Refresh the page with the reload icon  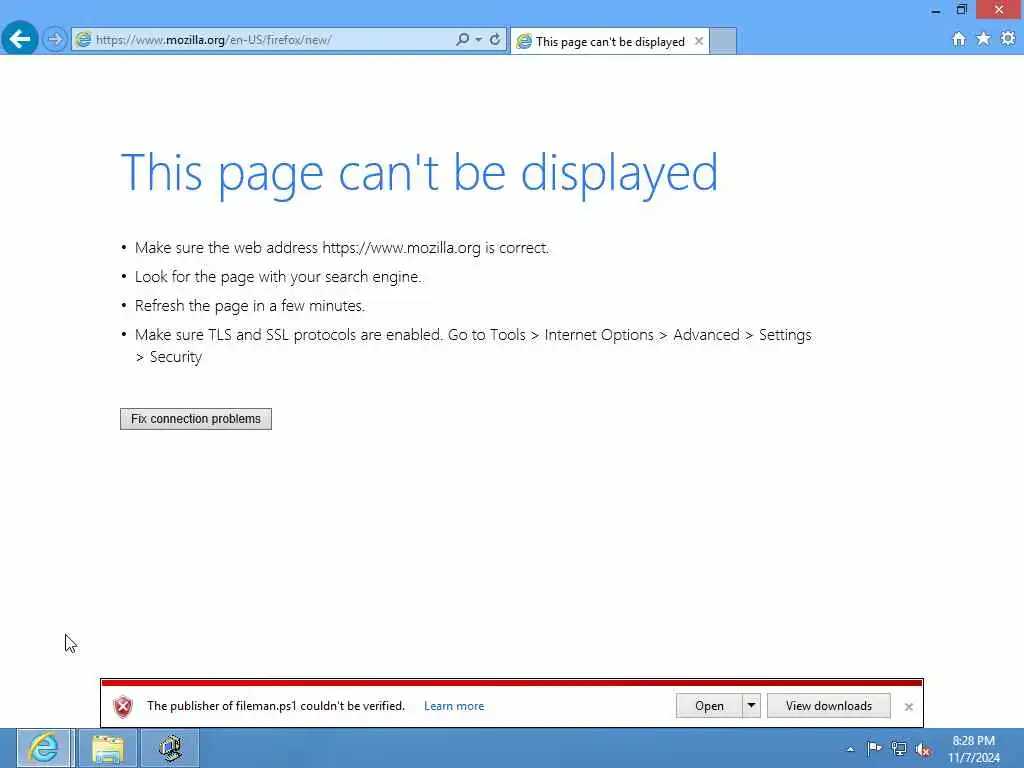[495, 39]
